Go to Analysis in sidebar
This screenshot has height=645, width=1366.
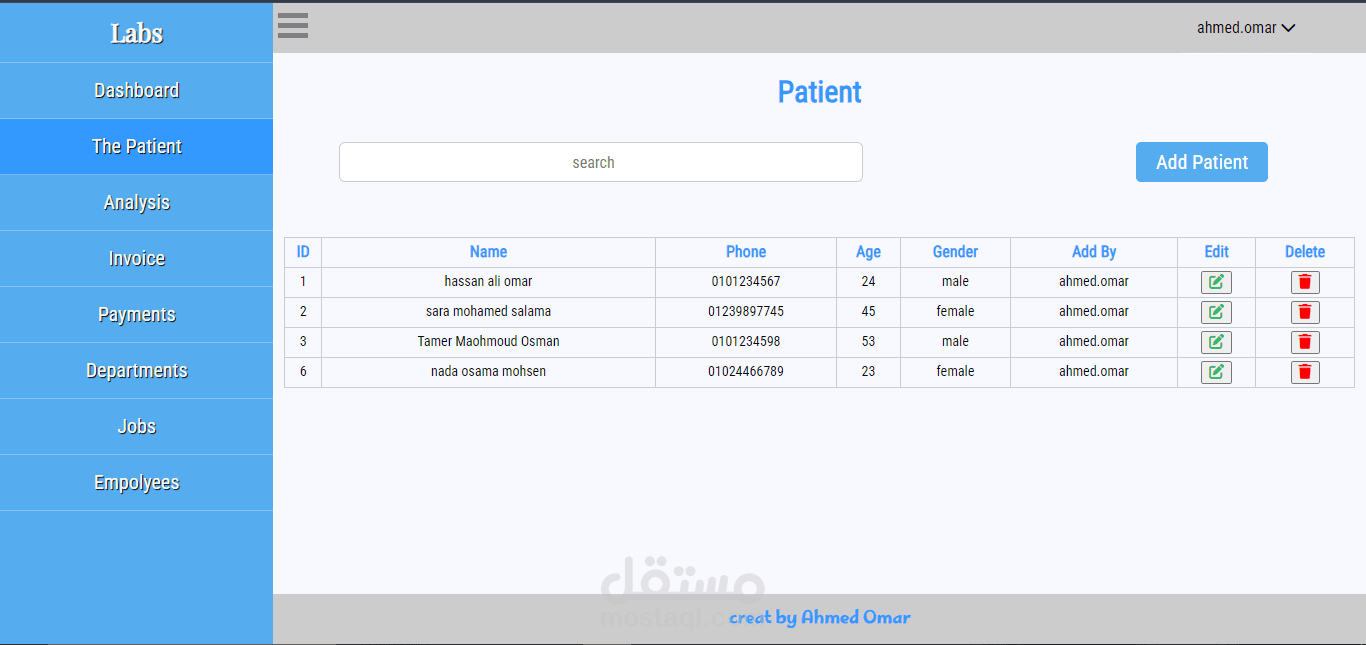pyautogui.click(x=137, y=203)
